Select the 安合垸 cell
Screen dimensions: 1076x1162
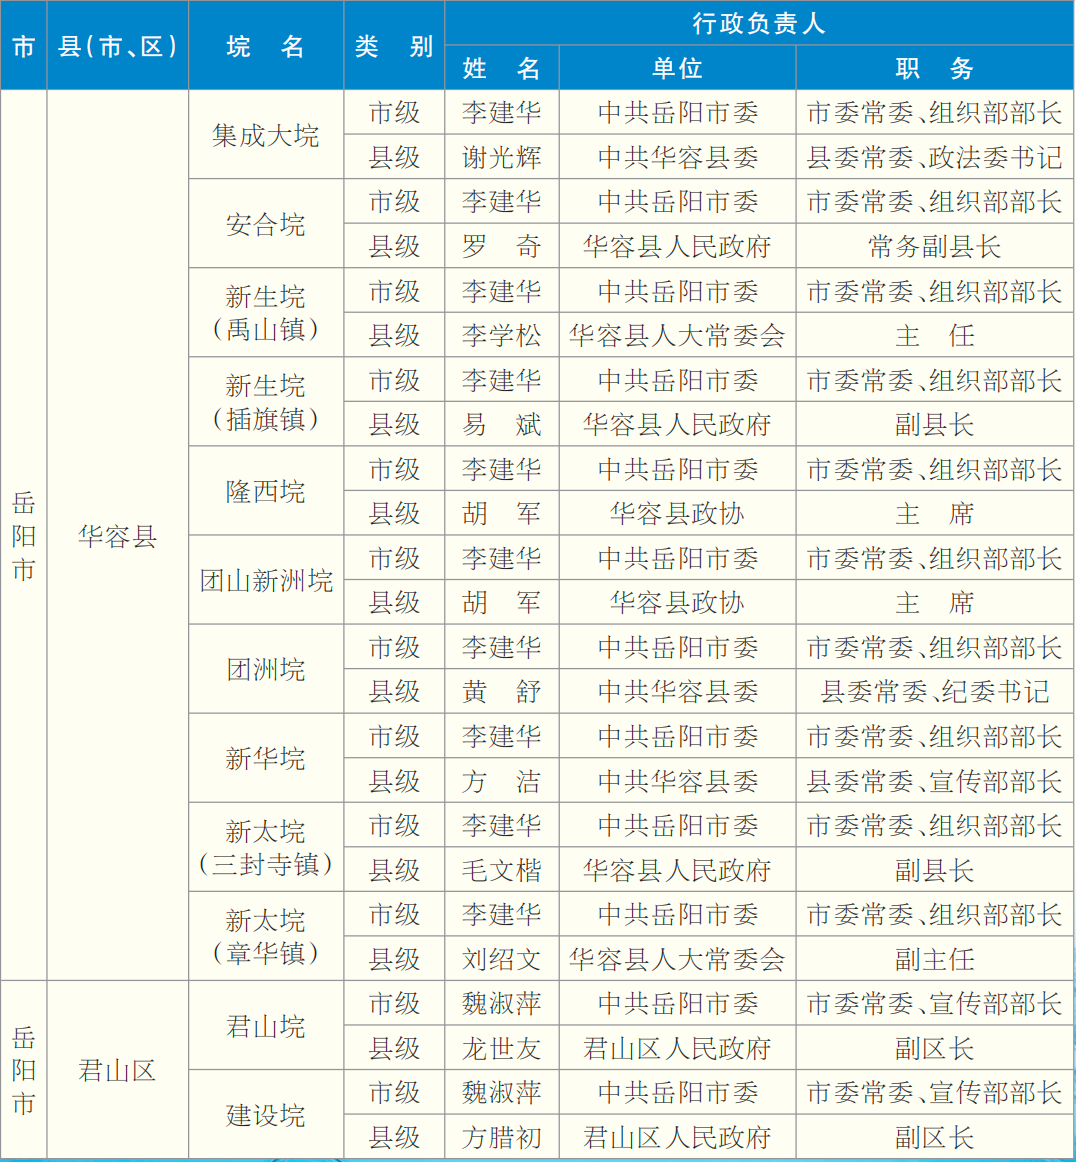tap(266, 224)
